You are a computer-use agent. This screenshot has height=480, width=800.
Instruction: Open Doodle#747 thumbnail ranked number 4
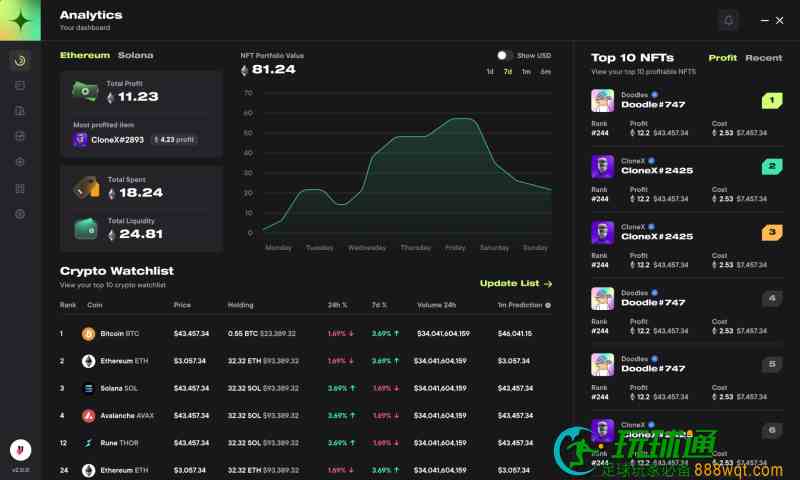pyautogui.click(x=603, y=298)
